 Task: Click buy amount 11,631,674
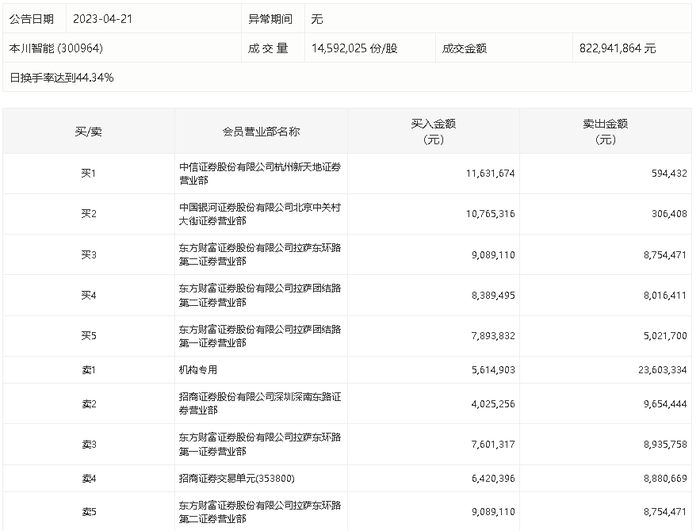(490, 173)
